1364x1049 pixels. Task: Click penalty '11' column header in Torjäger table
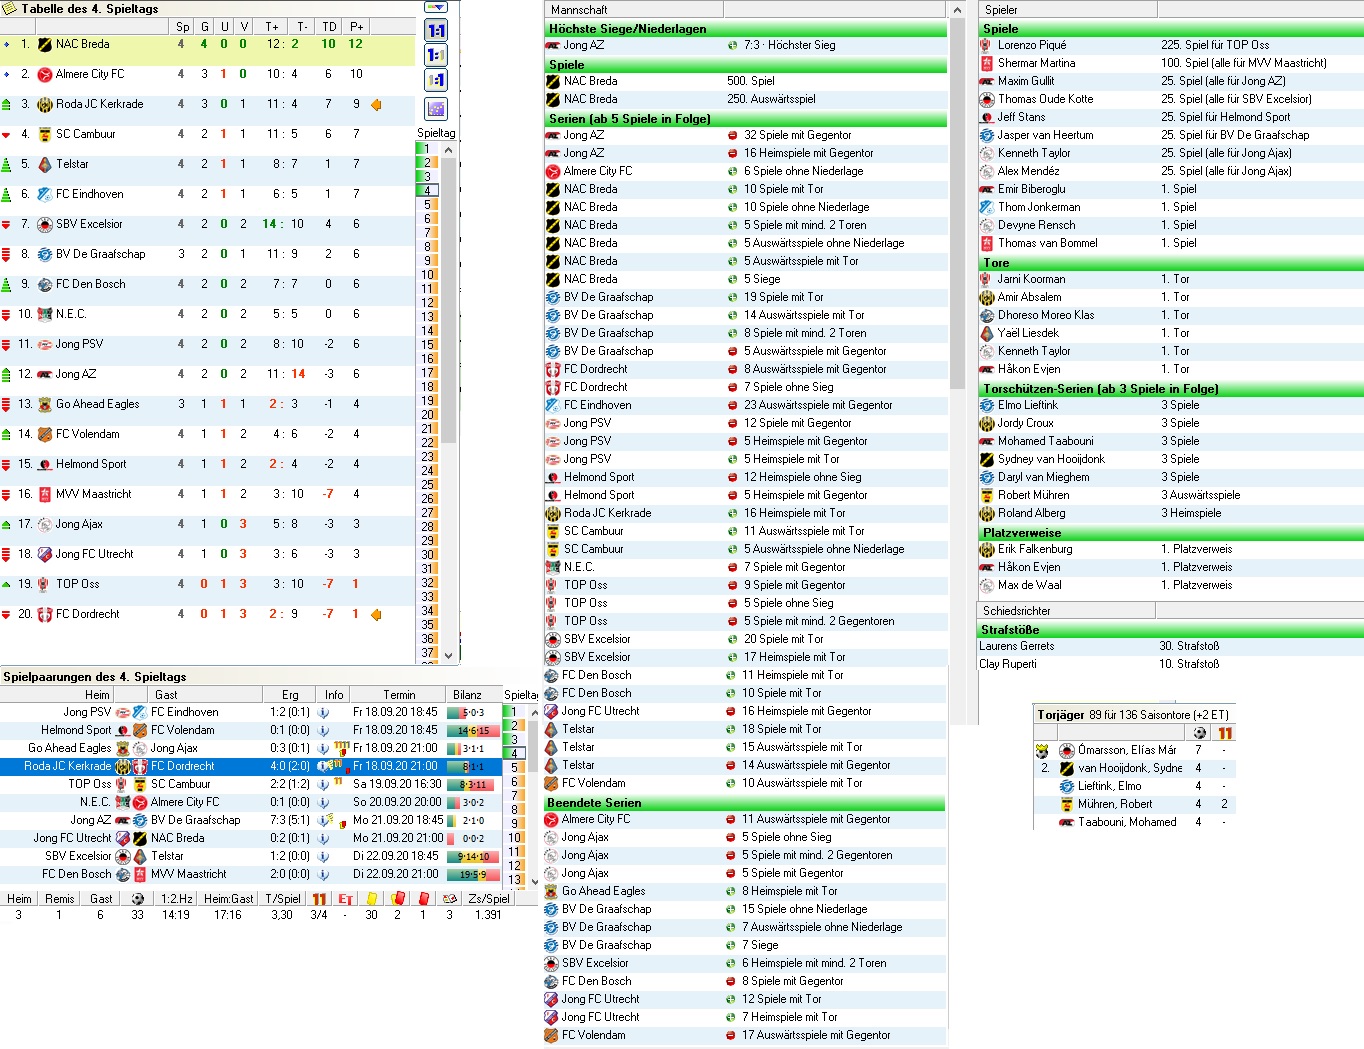(1225, 733)
